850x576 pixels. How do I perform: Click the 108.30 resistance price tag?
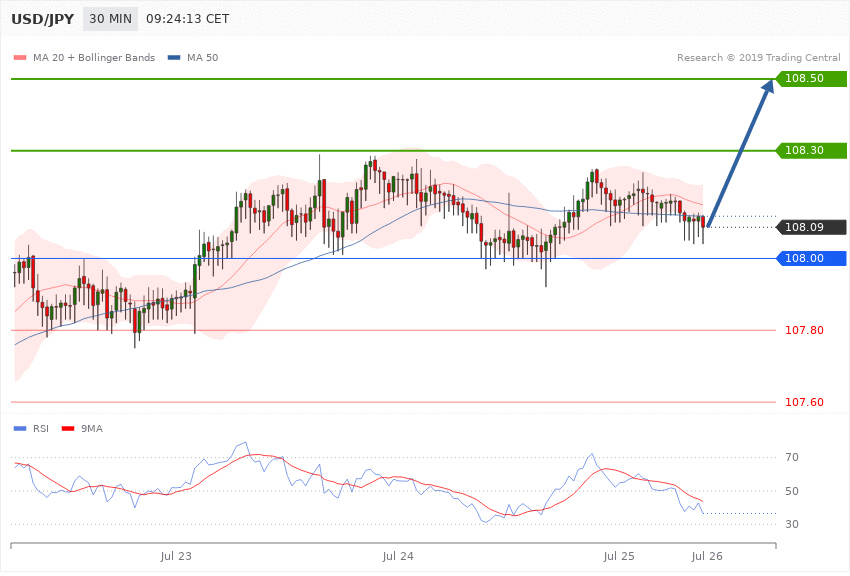click(x=811, y=150)
